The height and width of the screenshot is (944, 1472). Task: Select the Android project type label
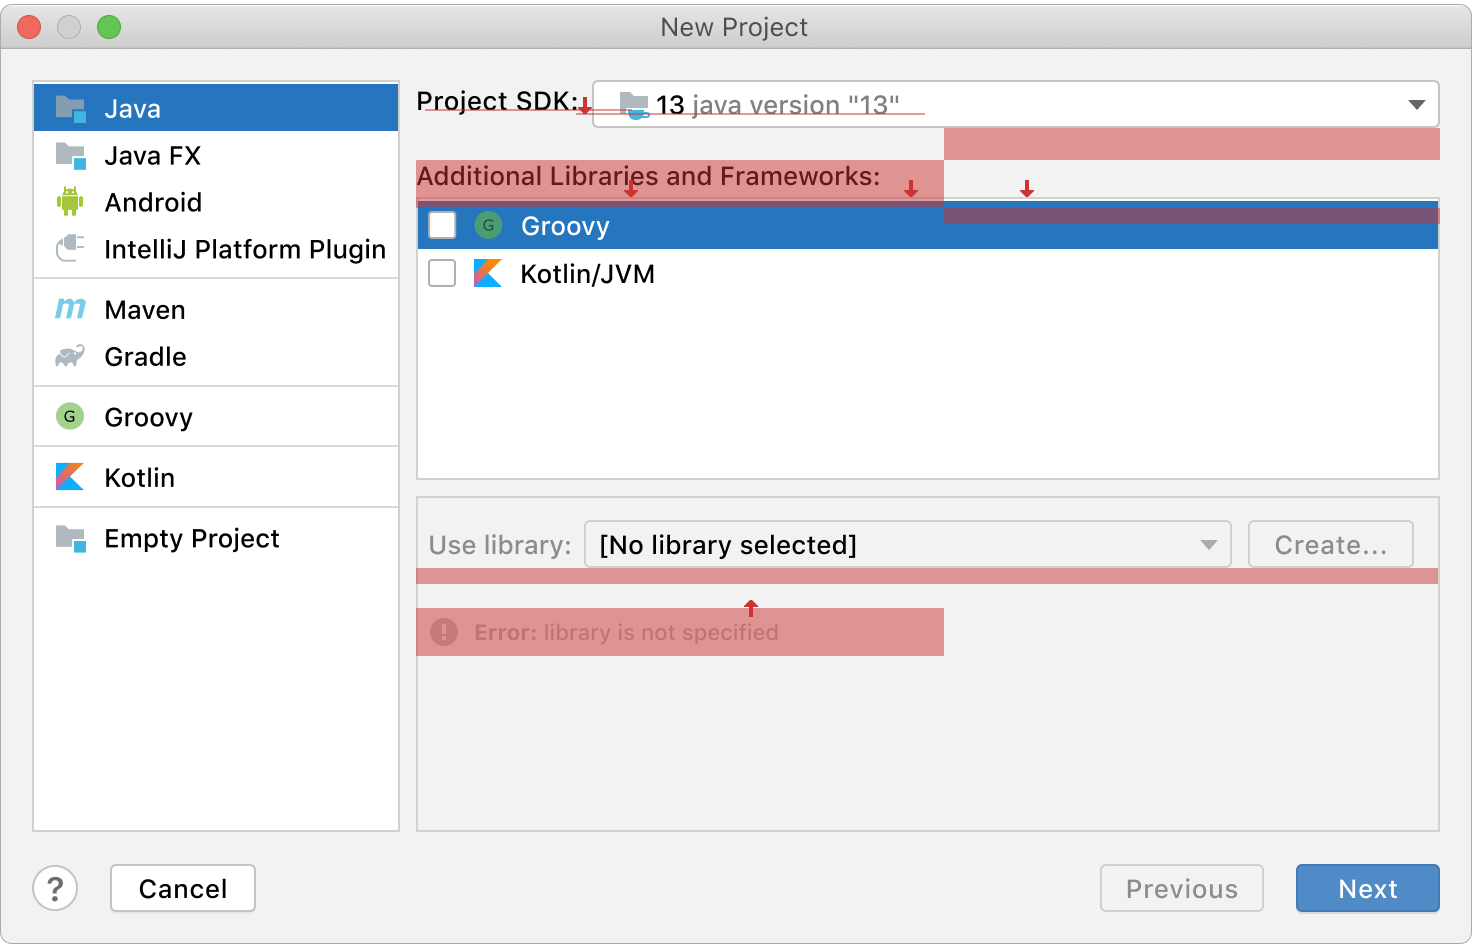[153, 202]
